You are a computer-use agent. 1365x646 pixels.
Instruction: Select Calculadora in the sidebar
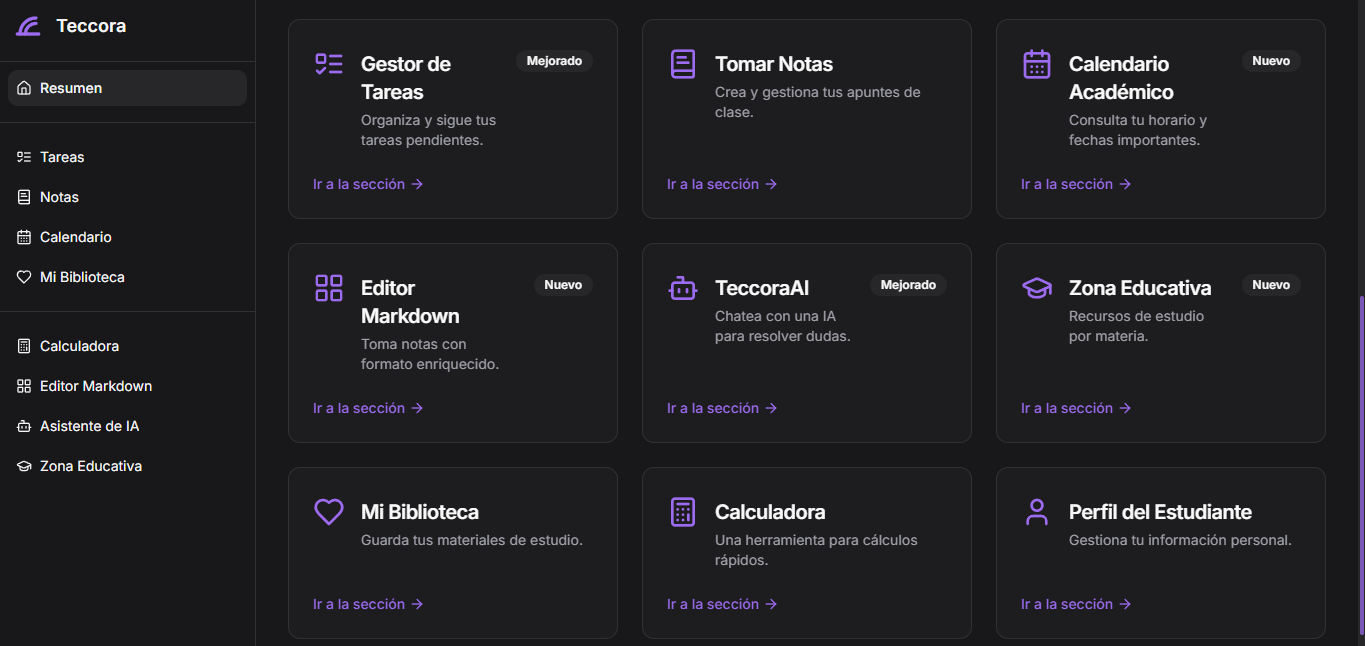[x=79, y=346]
